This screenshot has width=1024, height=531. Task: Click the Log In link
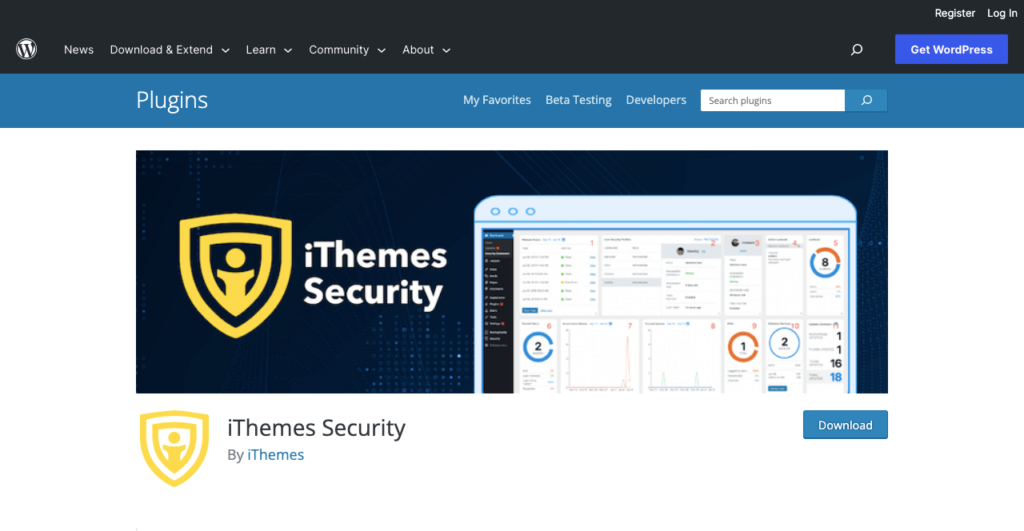coord(1002,13)
